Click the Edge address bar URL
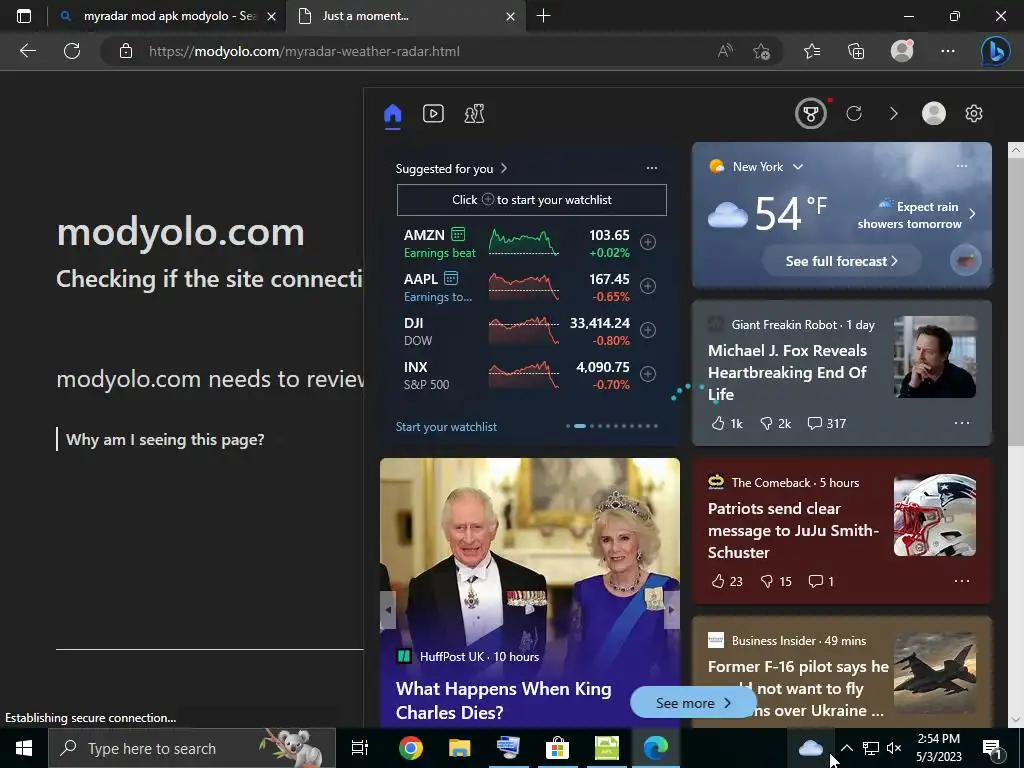This screenshot has width=1024, height=768. coord(304,52)
